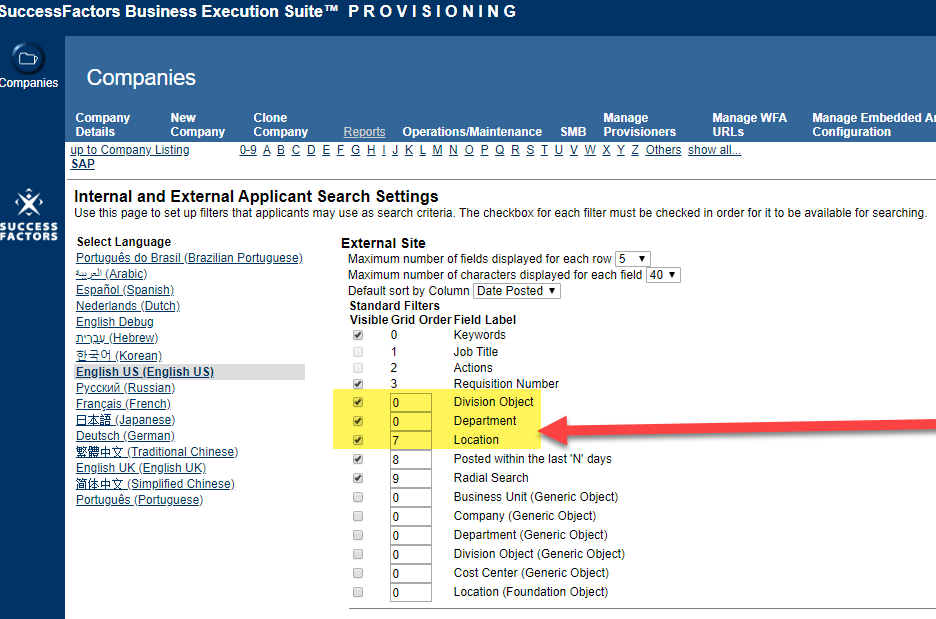Image resolution: width=936 pixels, height=619 pixels.
Task: Choose the Simplified Chinese language link
Action: [x=155, y=484]
